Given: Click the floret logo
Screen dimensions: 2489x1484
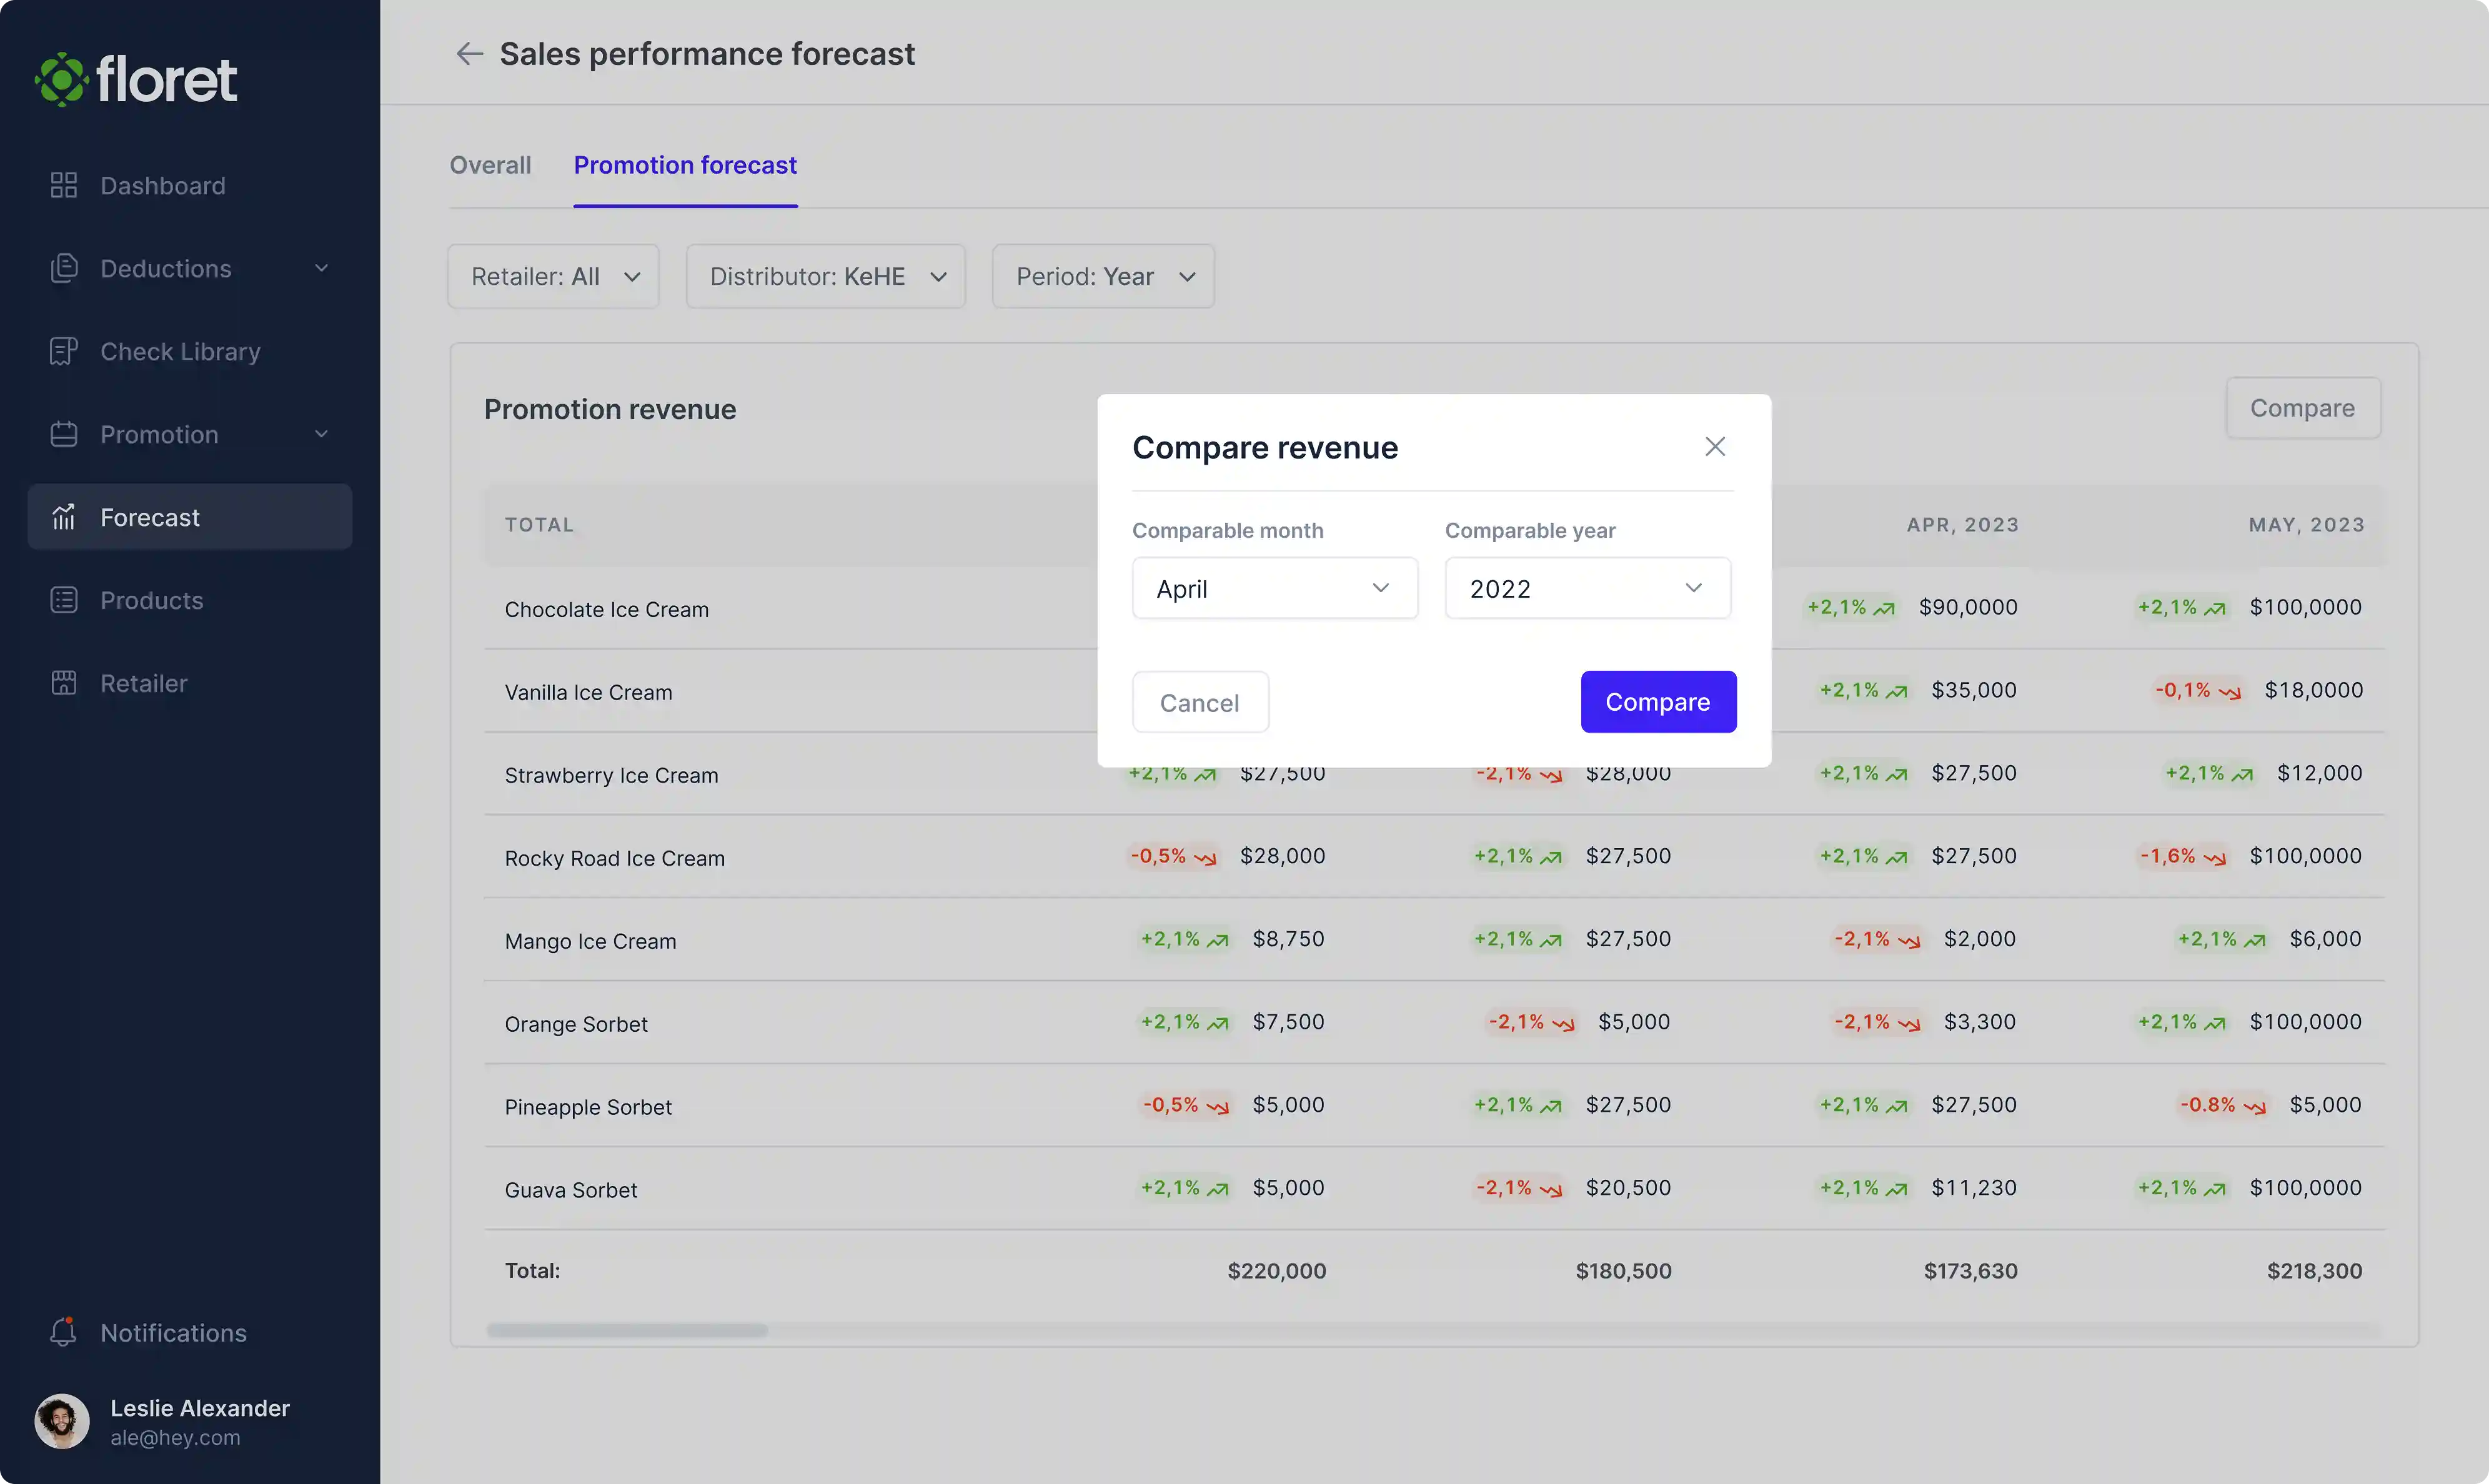Looking at the screenshot, I should [136, 79].
